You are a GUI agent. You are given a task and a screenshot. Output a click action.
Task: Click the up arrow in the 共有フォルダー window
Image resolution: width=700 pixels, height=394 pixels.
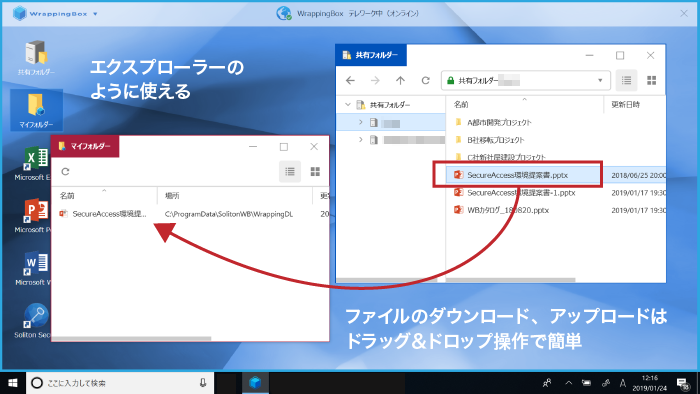click(400, 80)
